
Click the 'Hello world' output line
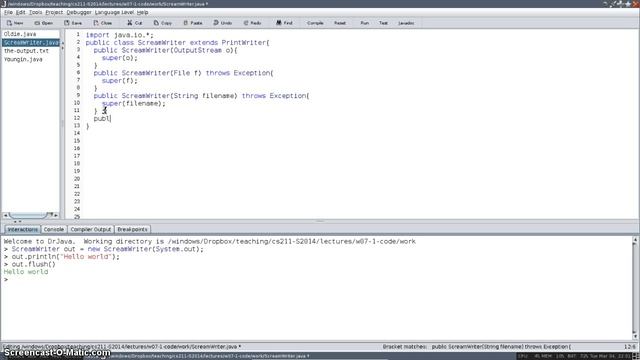[x=26, y=272]
